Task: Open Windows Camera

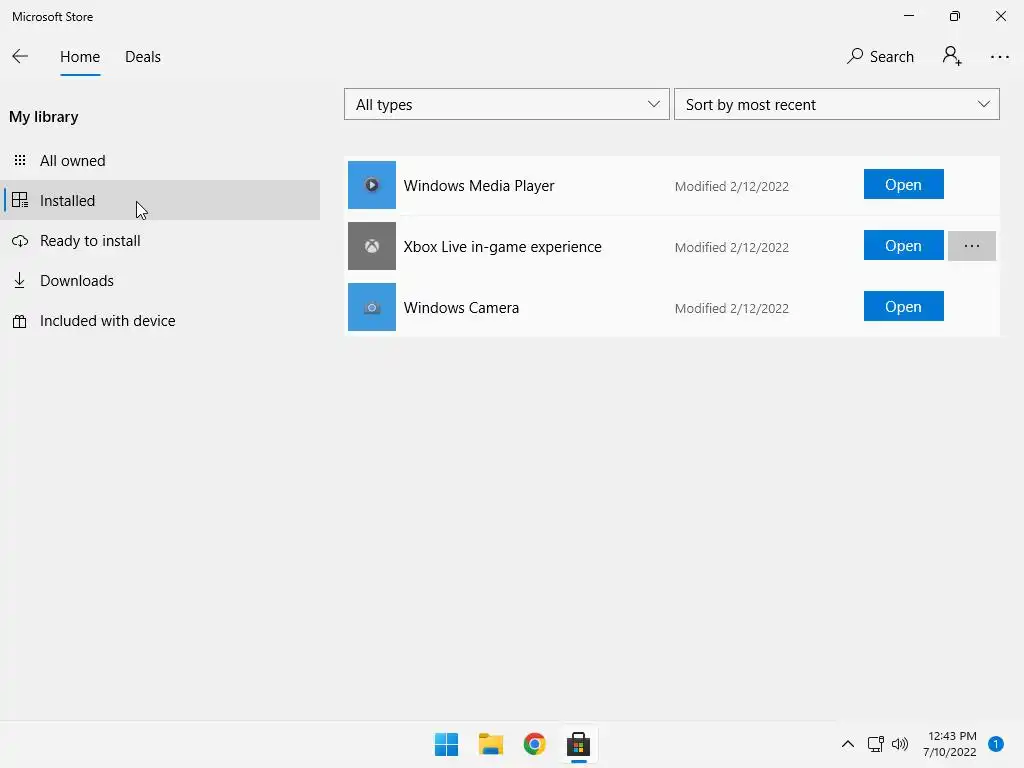Action: point(903,306)
